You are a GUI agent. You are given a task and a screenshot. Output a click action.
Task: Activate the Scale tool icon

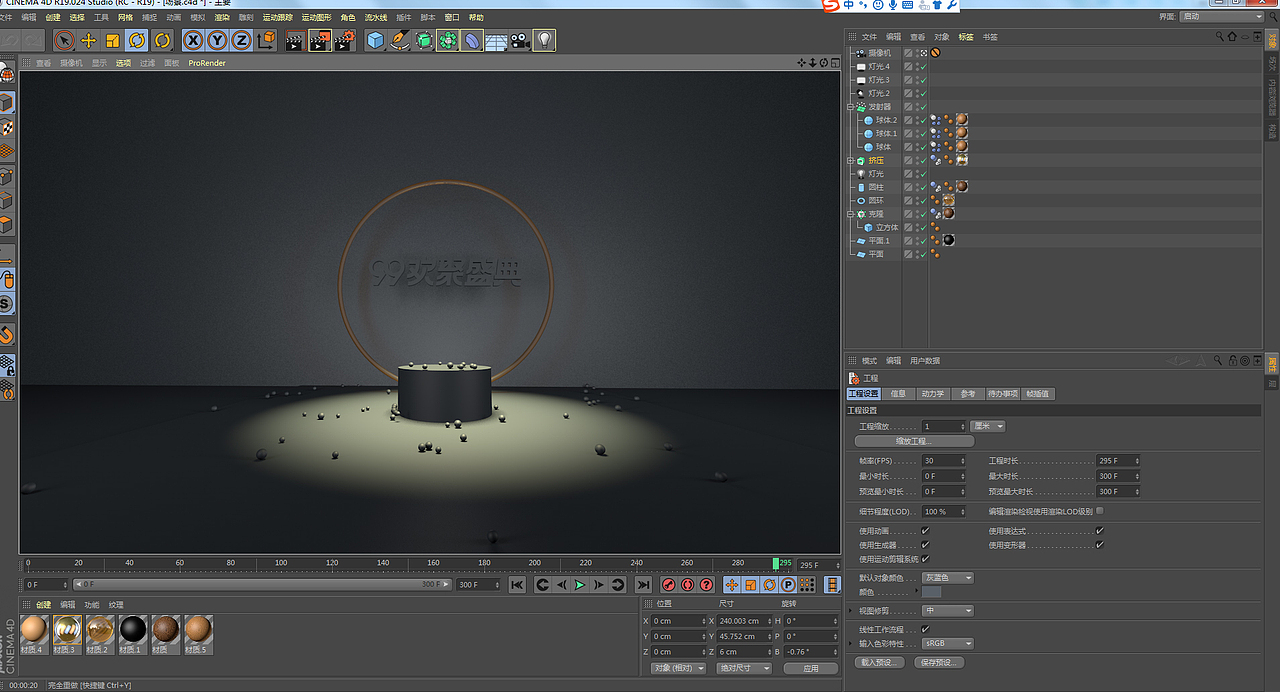113,40
